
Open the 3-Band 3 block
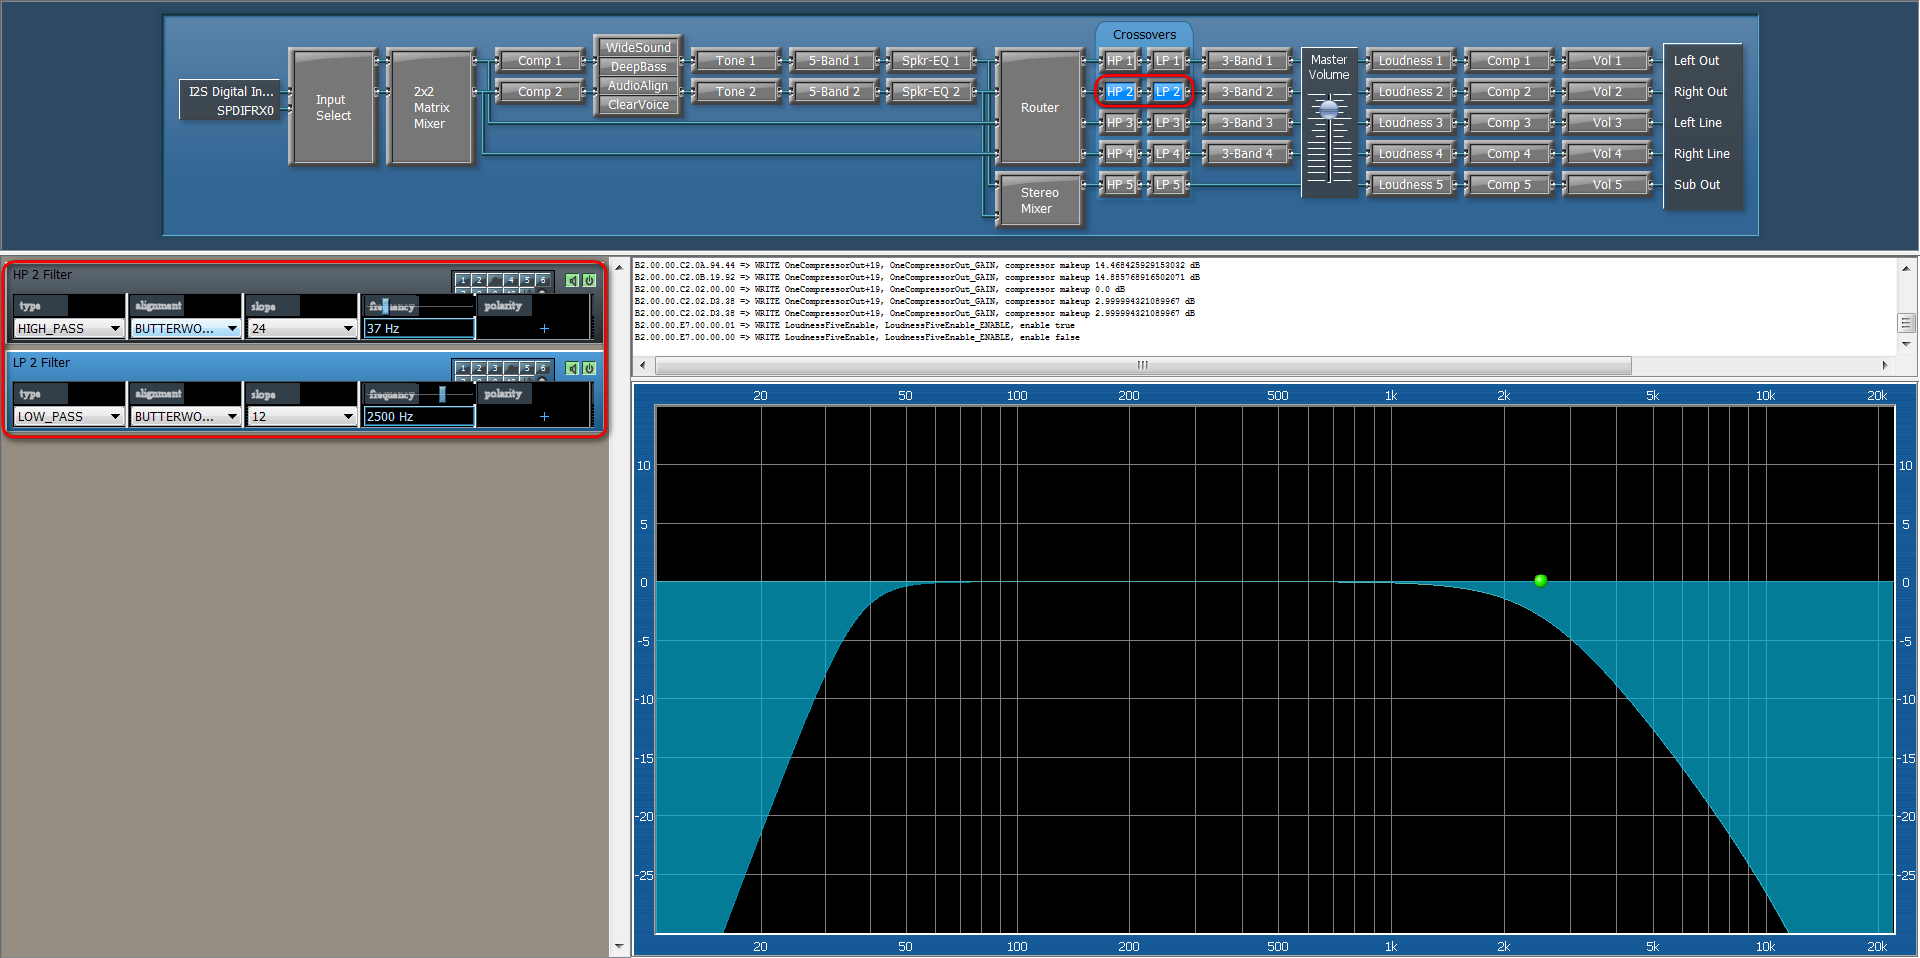pyautogui.click(x=1247, y=123)
